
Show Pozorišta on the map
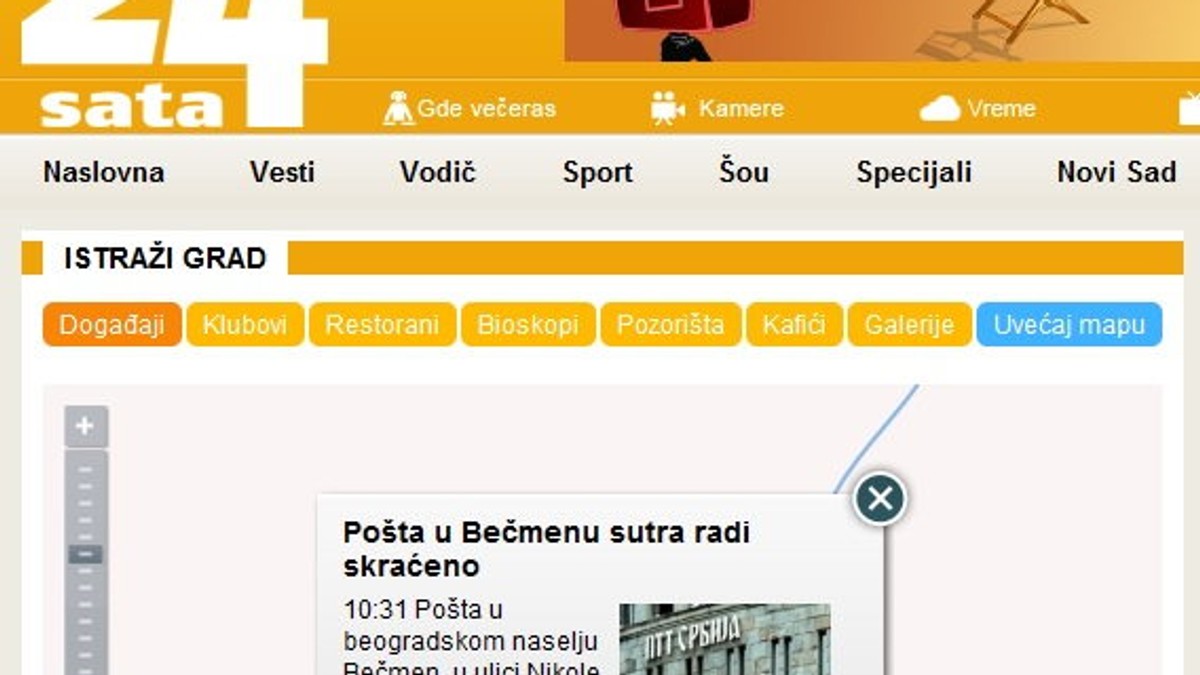(670, 325)
